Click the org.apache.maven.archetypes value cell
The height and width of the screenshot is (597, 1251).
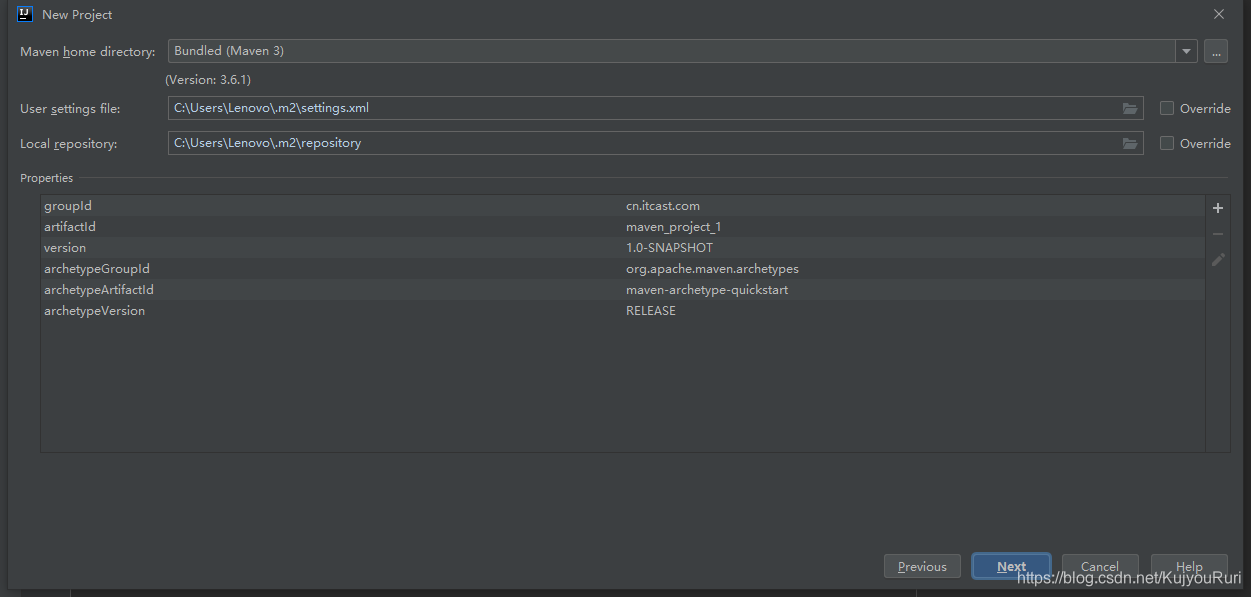tap(712, 269)
